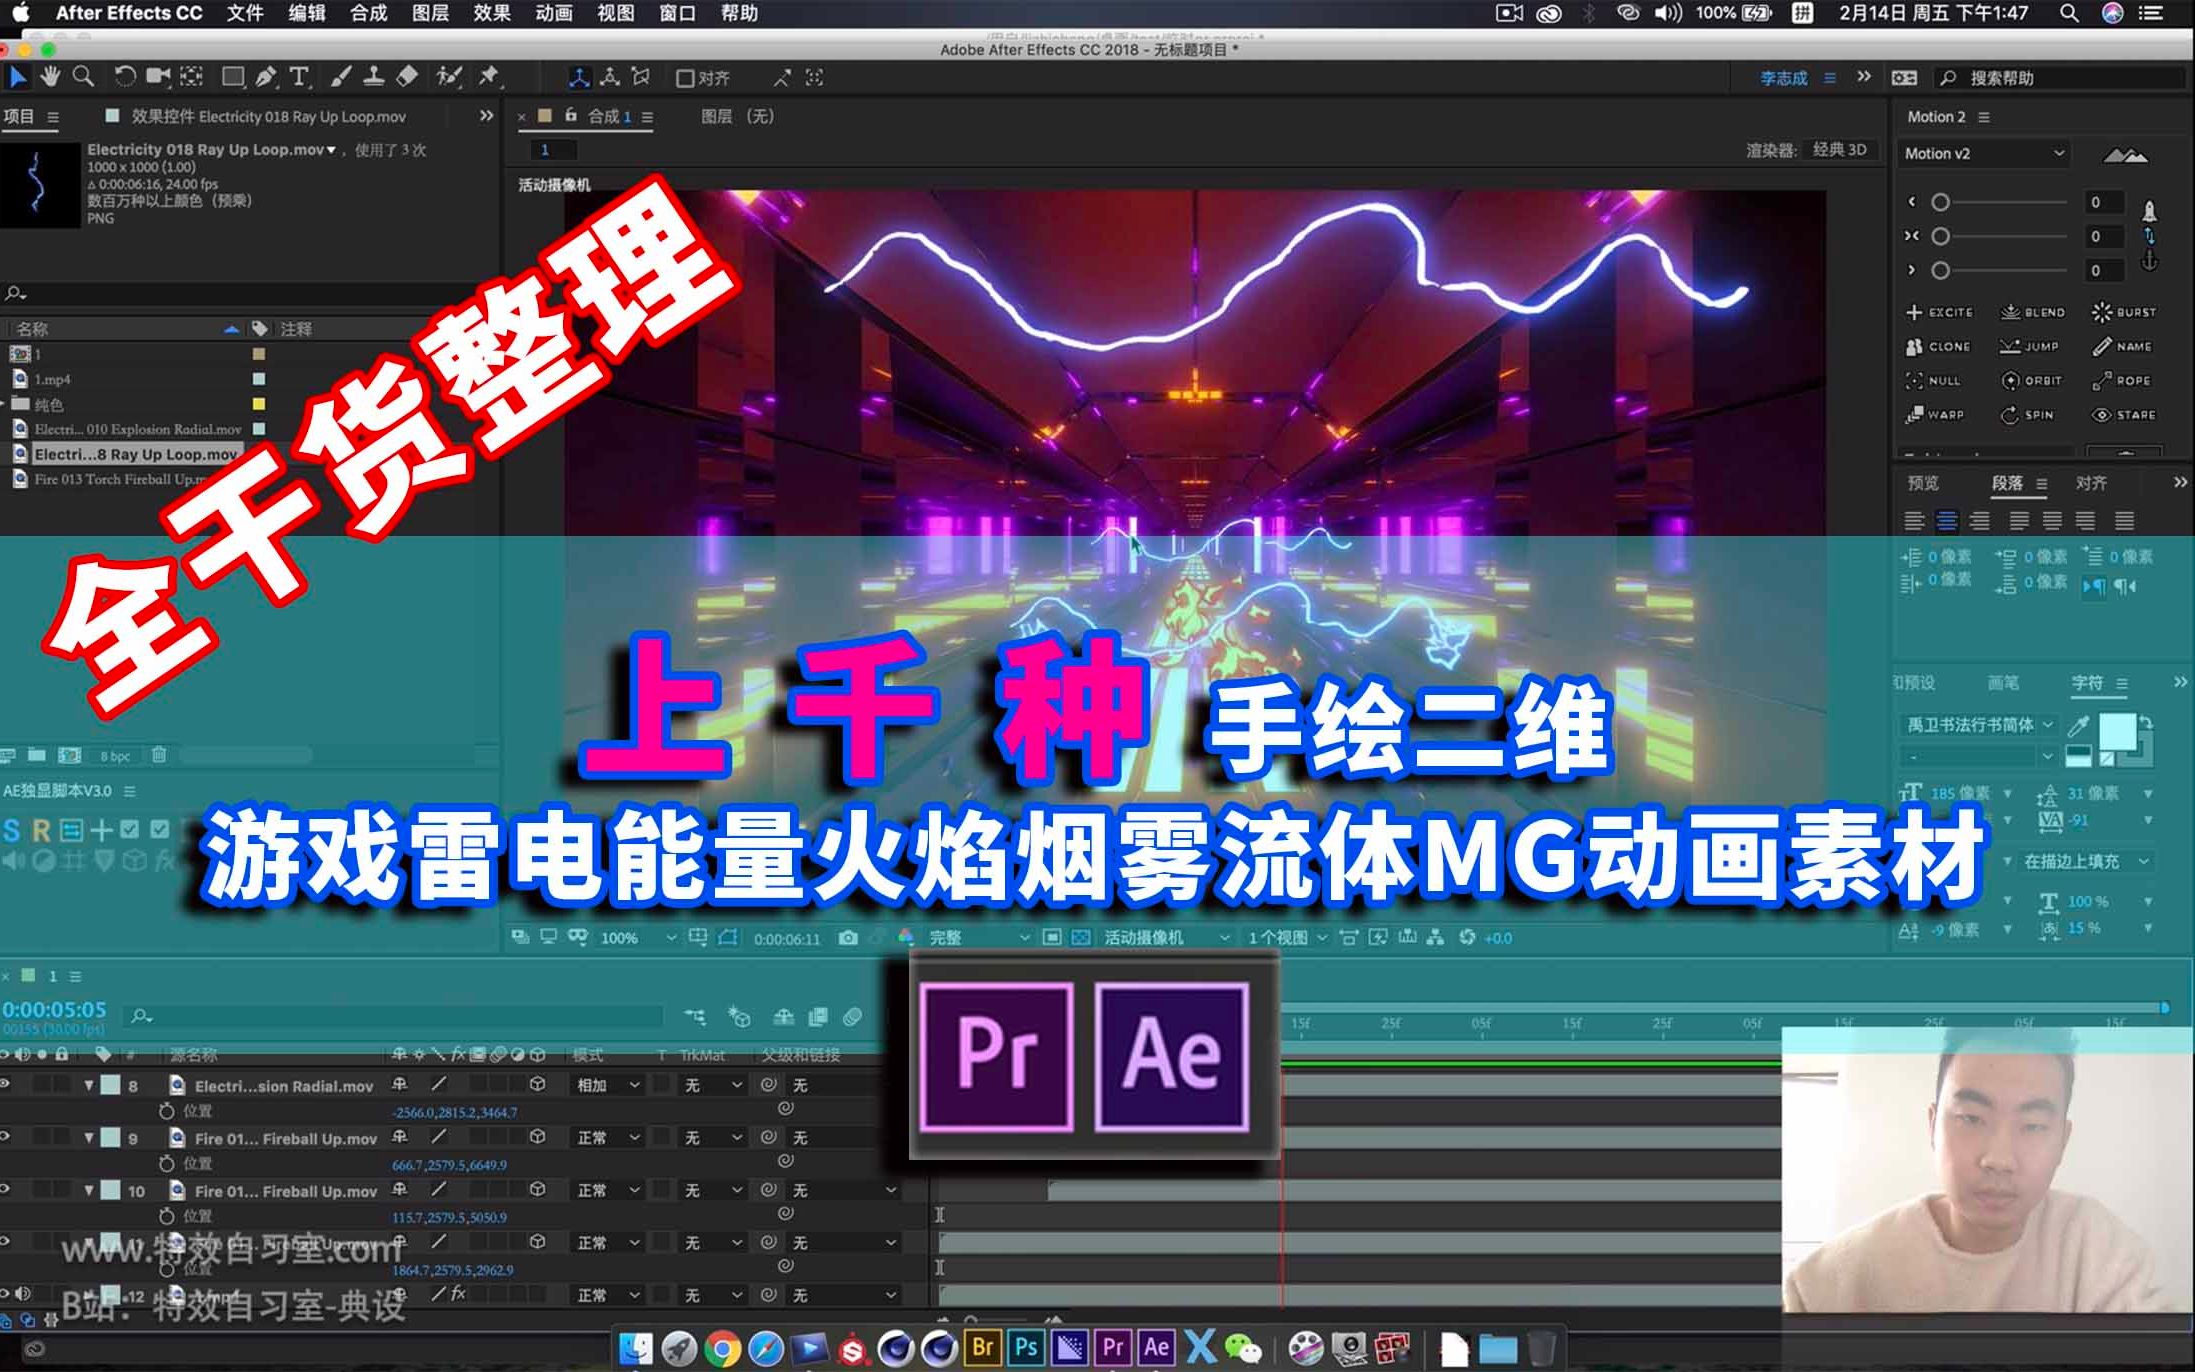This screenshot has width=2195, height=1372.
Task: Click Motion 2 BLEND tool
Action: click(2032, 312)
